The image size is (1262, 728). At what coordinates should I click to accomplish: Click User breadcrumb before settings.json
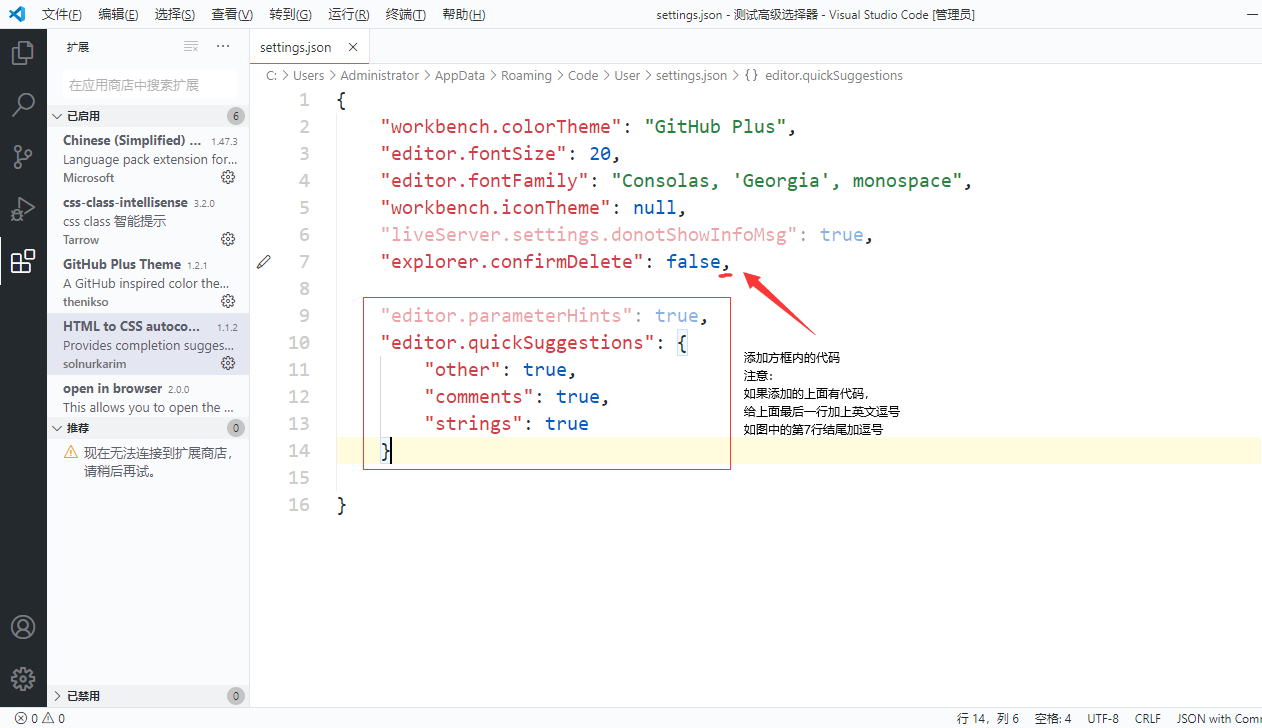pyautogui.click(x=627, y=75)
